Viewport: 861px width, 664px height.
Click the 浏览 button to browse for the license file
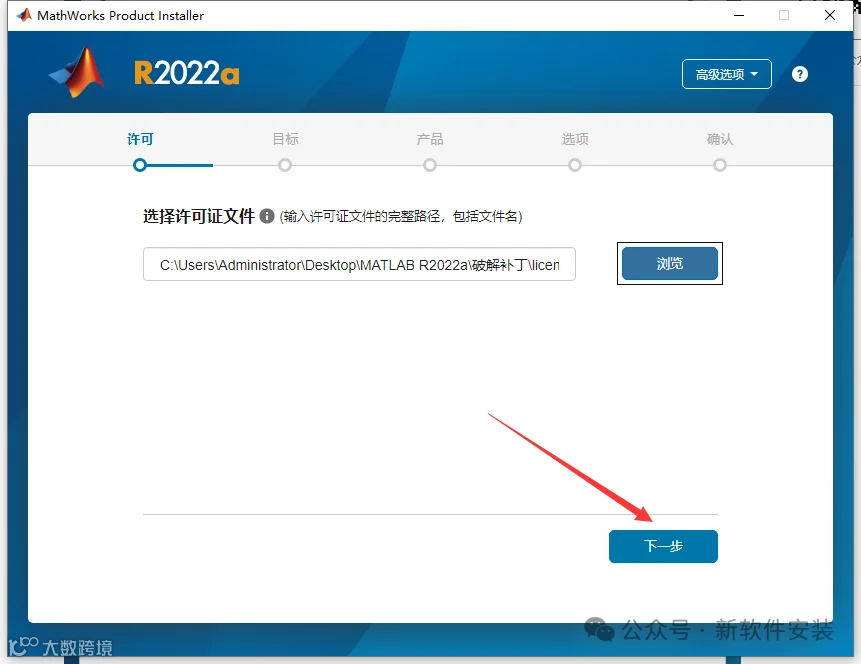(x=670, y=264)
